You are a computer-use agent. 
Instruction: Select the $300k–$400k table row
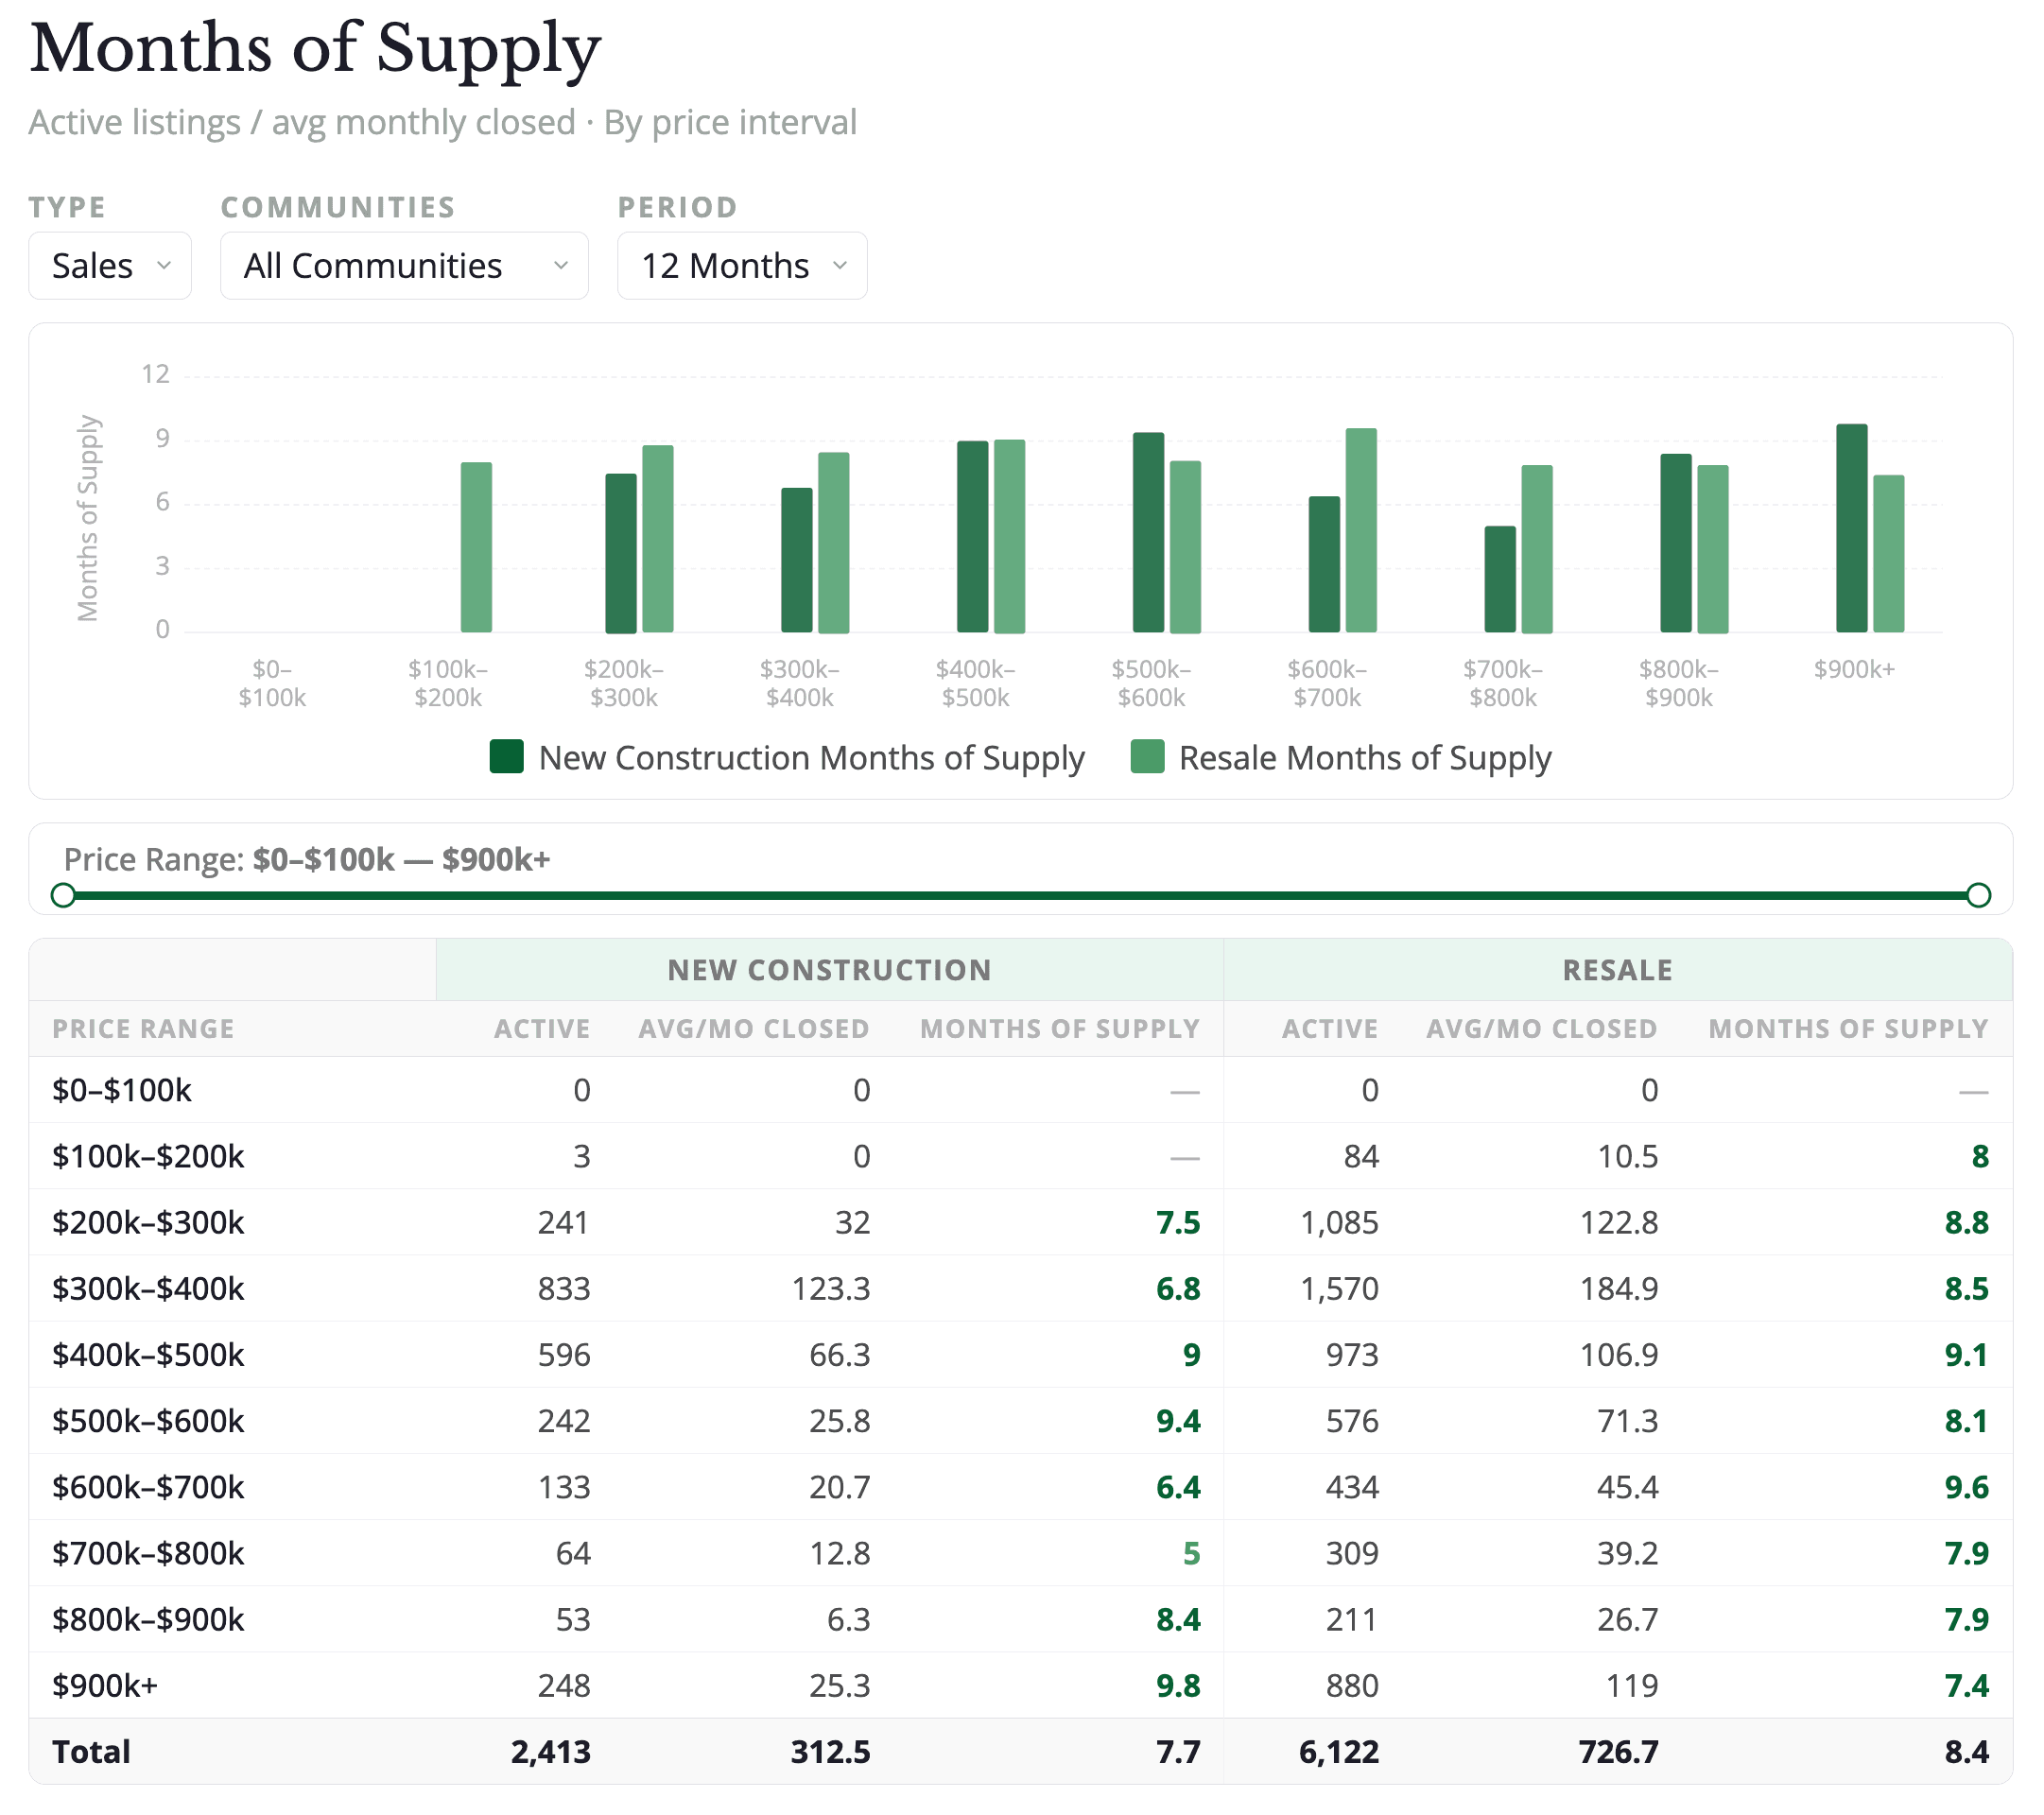tap(148, 1289)
